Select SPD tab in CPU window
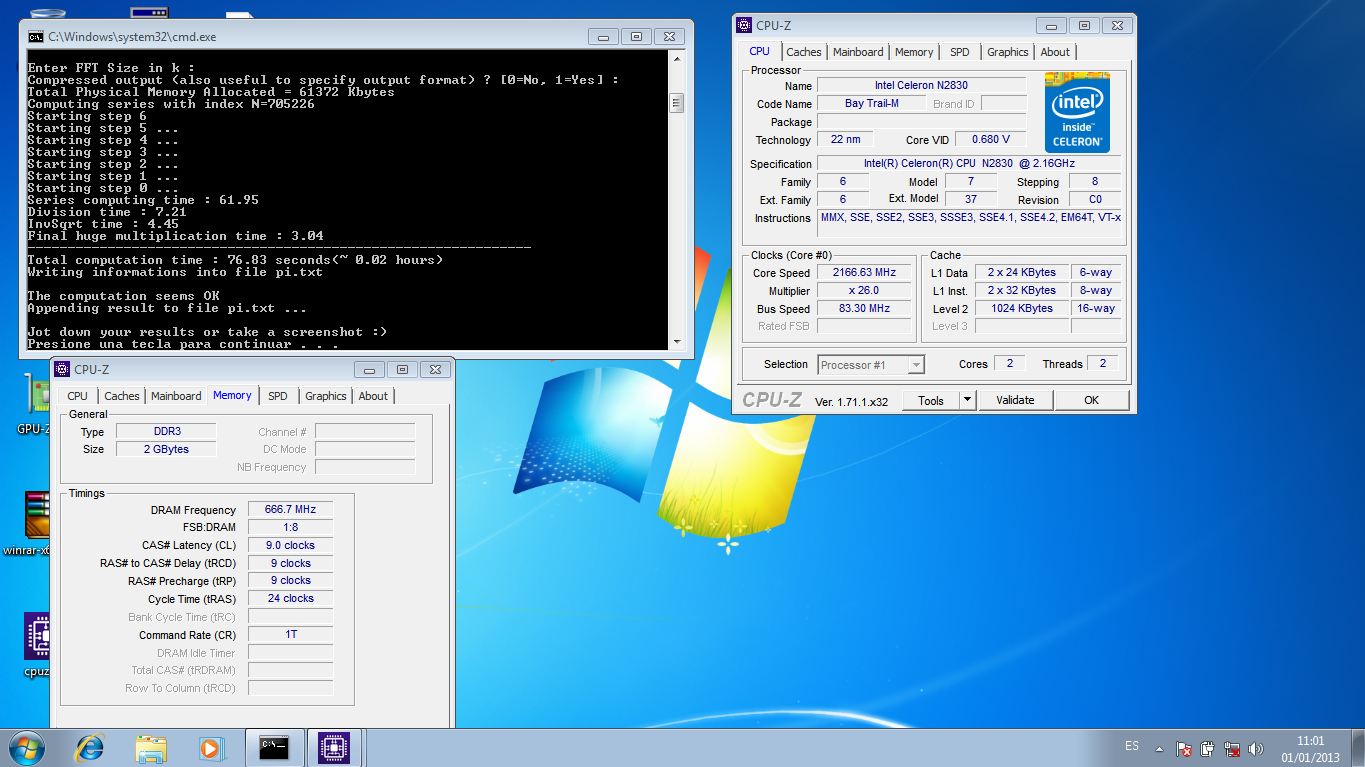Image resolution: width=1365 pixels, height=767 pixels. coord(960,52)
